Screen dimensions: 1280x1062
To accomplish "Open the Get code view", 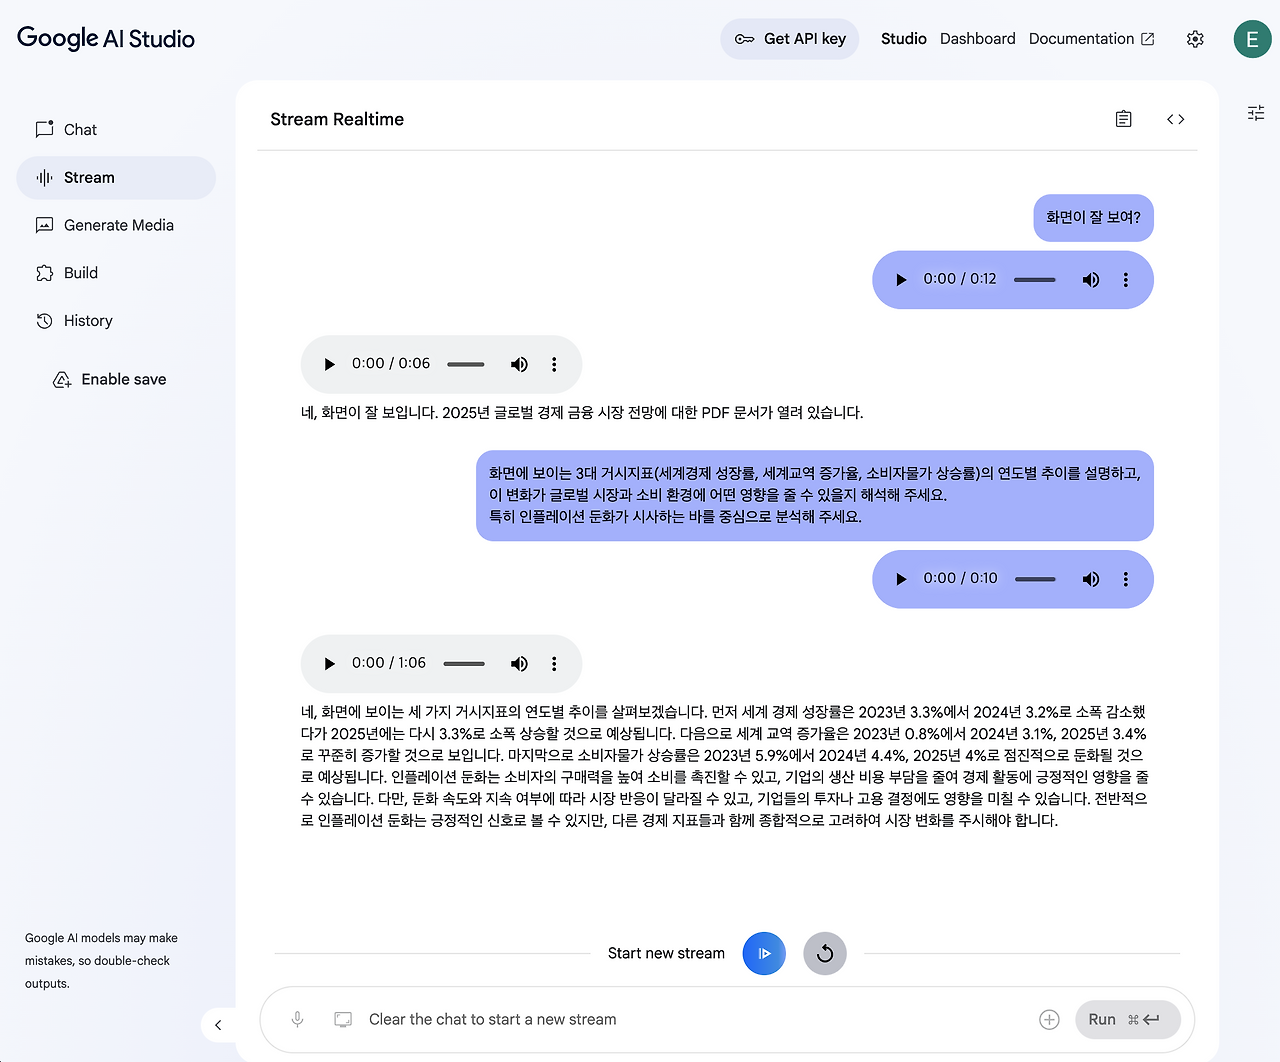I will [1175, 118].
